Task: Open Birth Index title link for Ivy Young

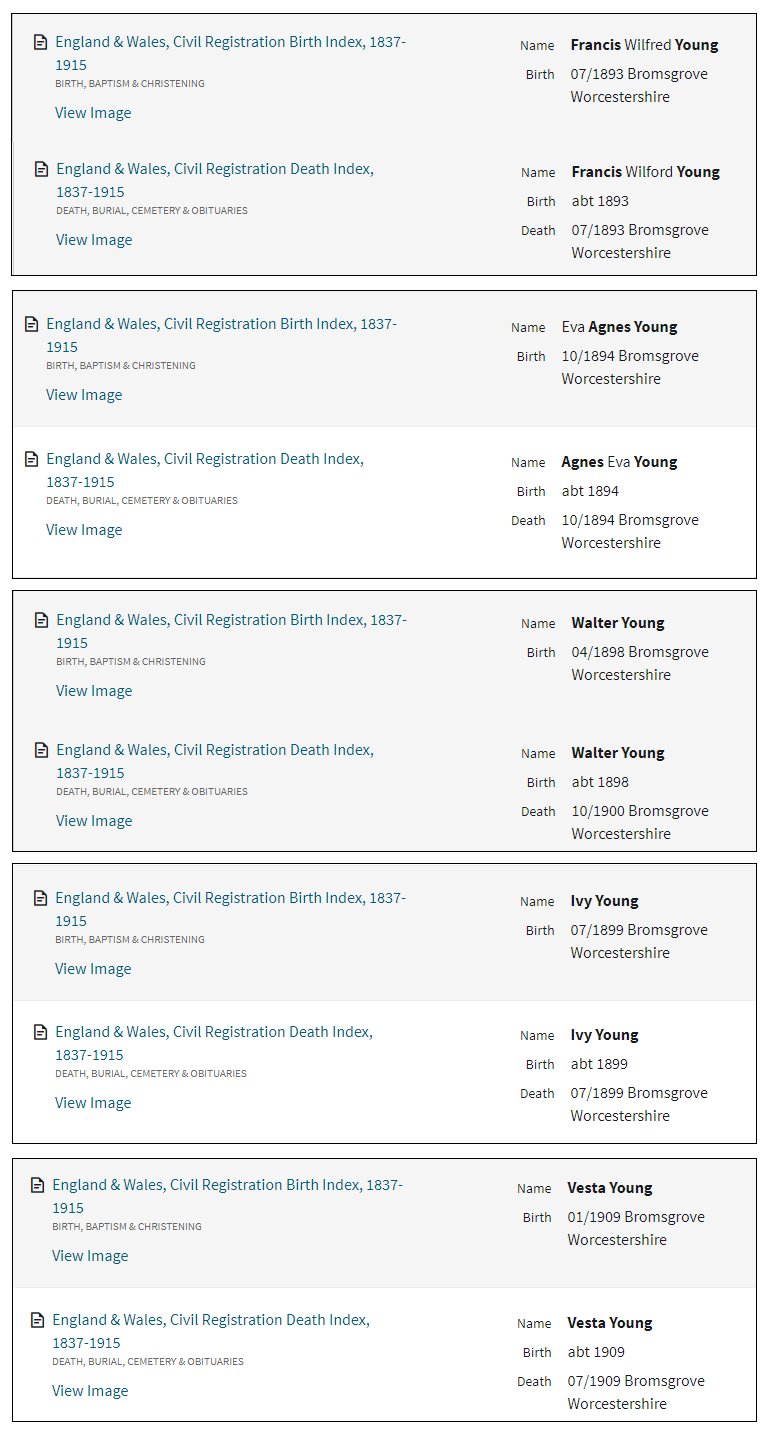Action: 230,898
